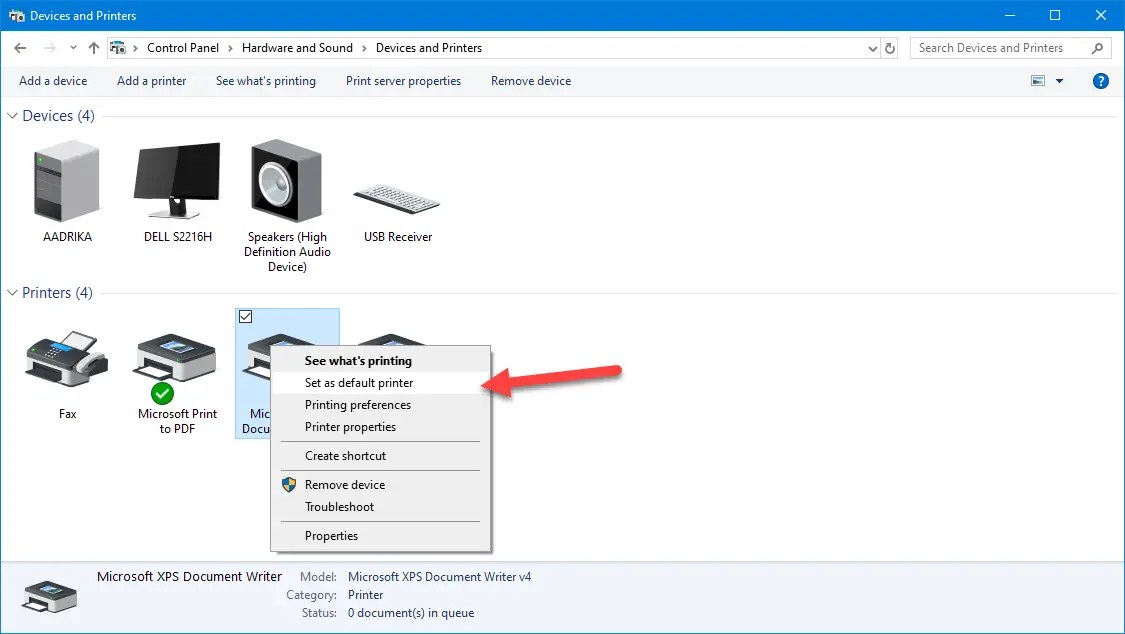1125x634 pixels.
Task: Click the Add a printer button
Action: (151, 81)
